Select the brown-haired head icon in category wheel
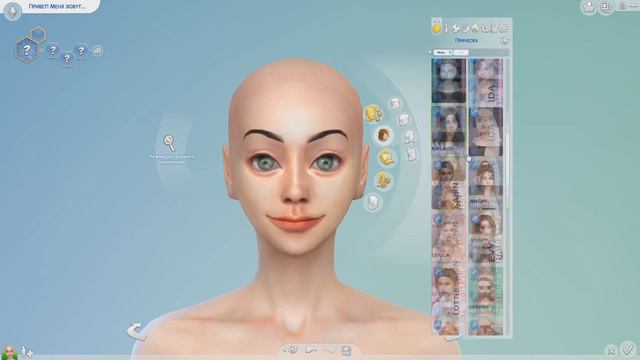 384,135
